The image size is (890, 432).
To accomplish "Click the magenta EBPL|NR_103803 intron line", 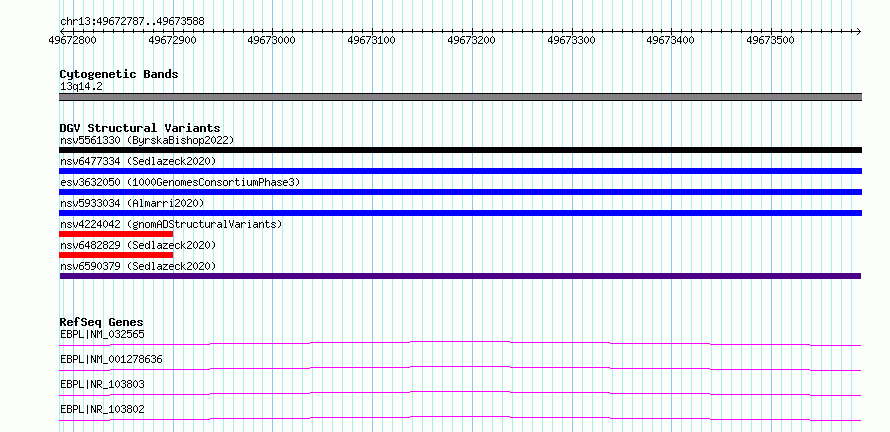I will [460, 393].
